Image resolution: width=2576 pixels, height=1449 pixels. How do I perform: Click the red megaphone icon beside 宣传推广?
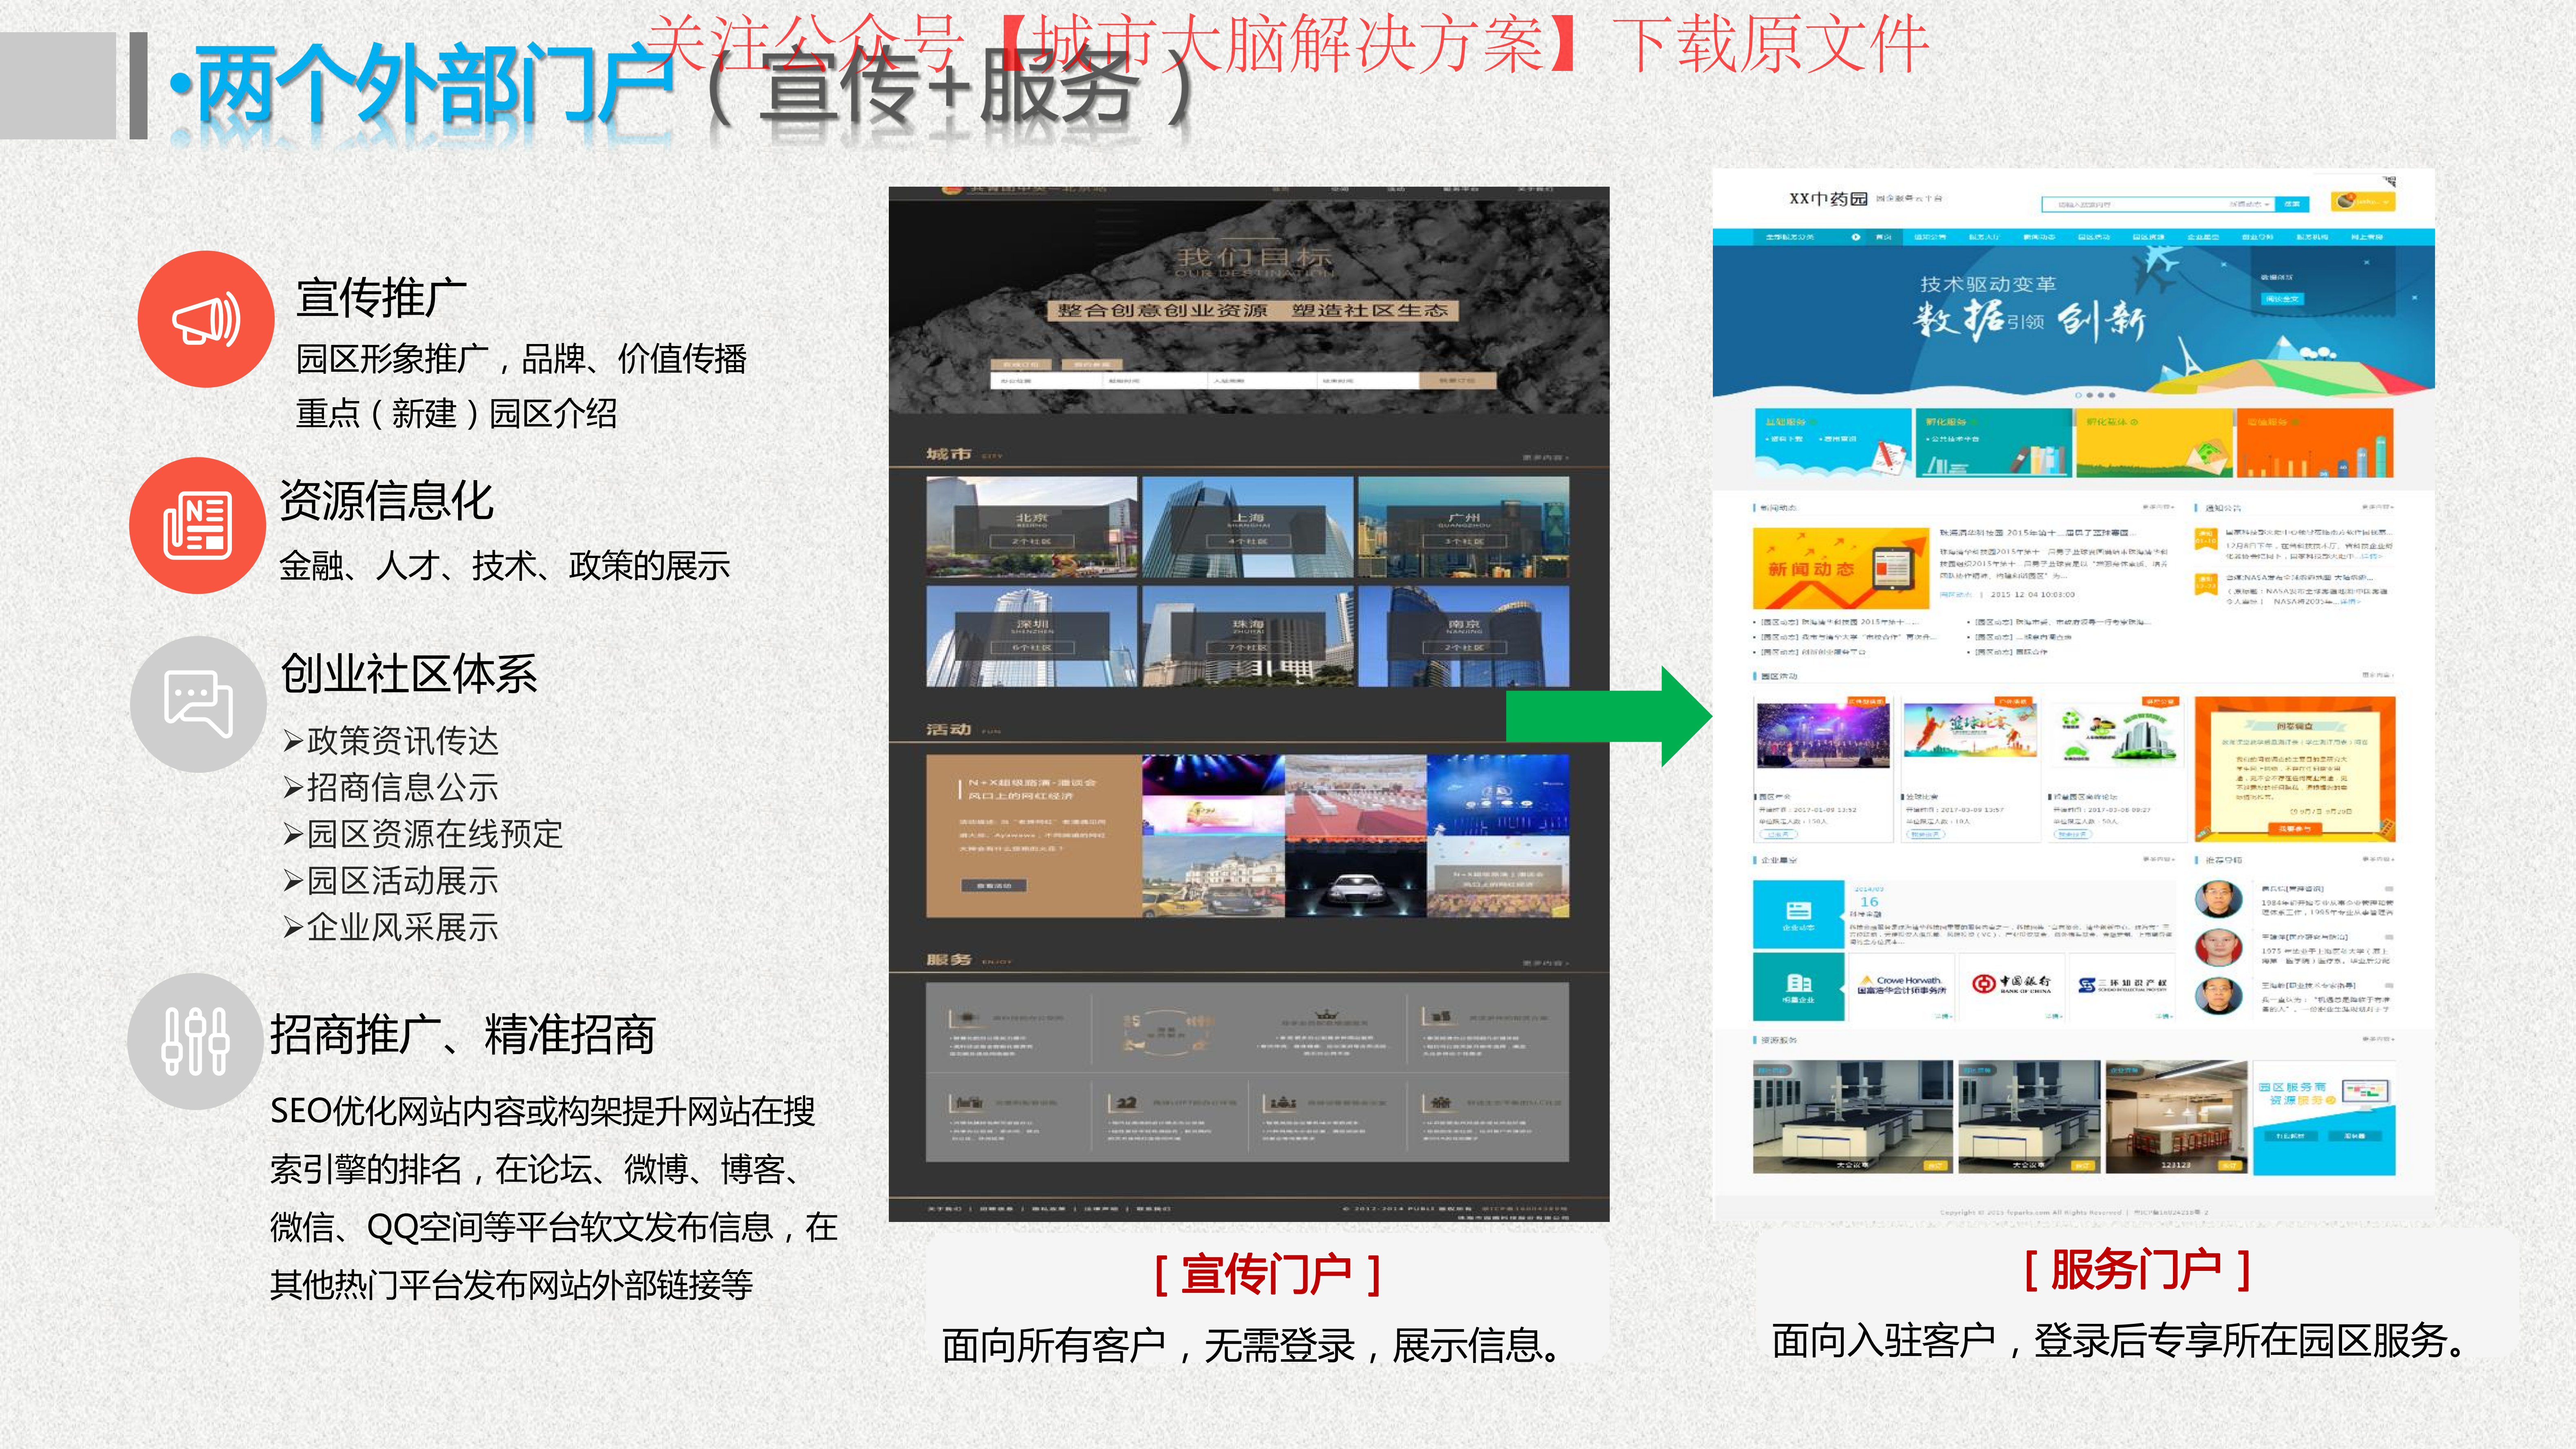pos(205,319)
